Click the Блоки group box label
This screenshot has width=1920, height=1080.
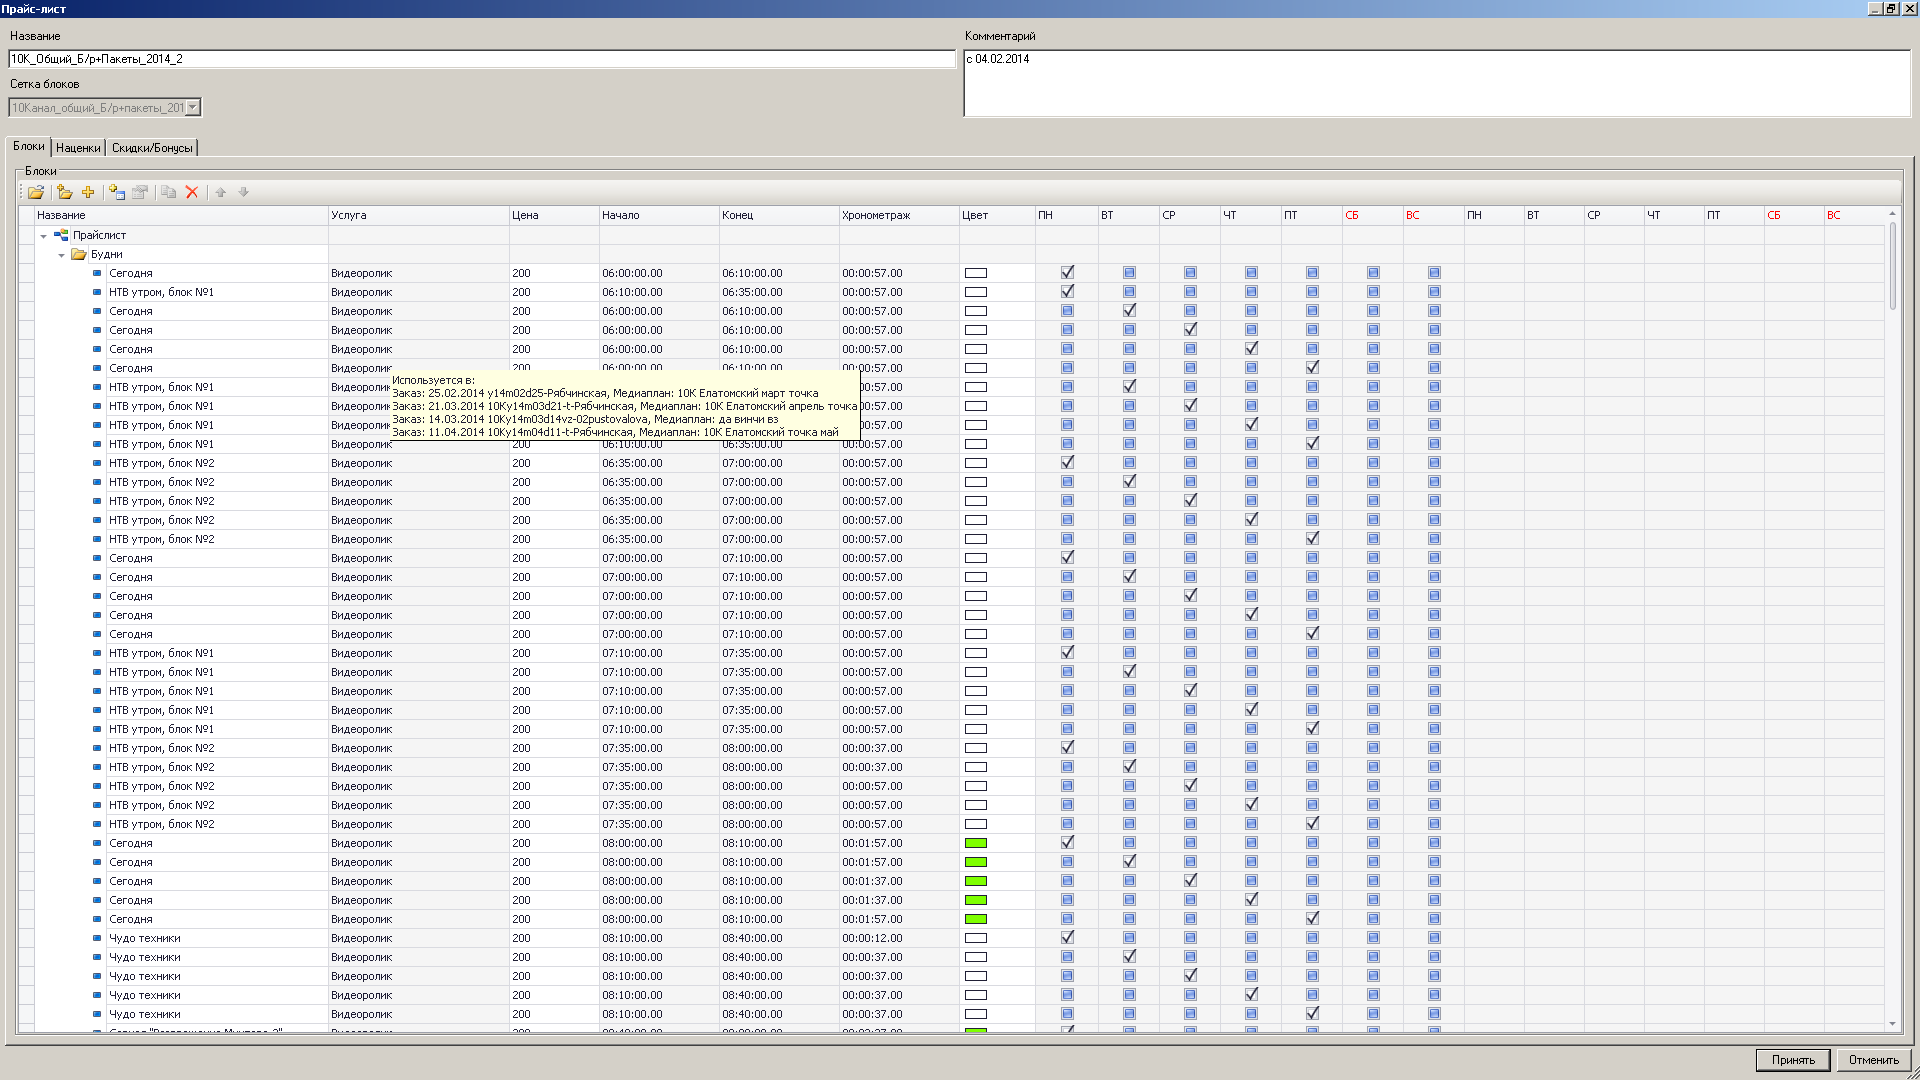coord(40,171)
